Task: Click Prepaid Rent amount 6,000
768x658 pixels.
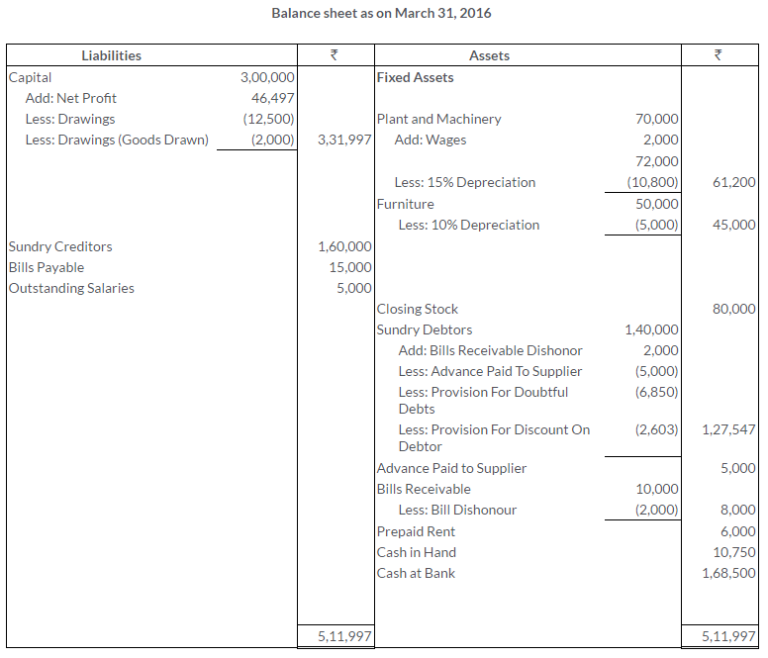Action: pyautogui.click(x=738, y=532)
